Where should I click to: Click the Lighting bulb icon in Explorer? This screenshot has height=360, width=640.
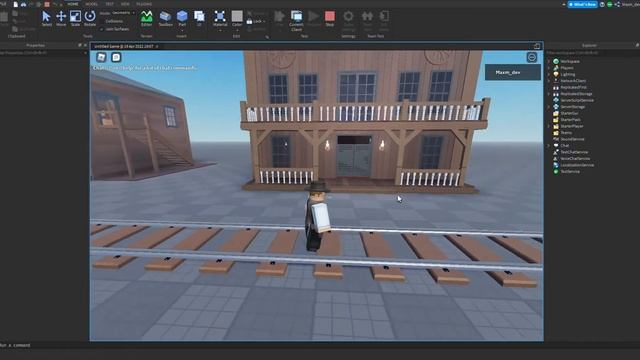point(556,74)
